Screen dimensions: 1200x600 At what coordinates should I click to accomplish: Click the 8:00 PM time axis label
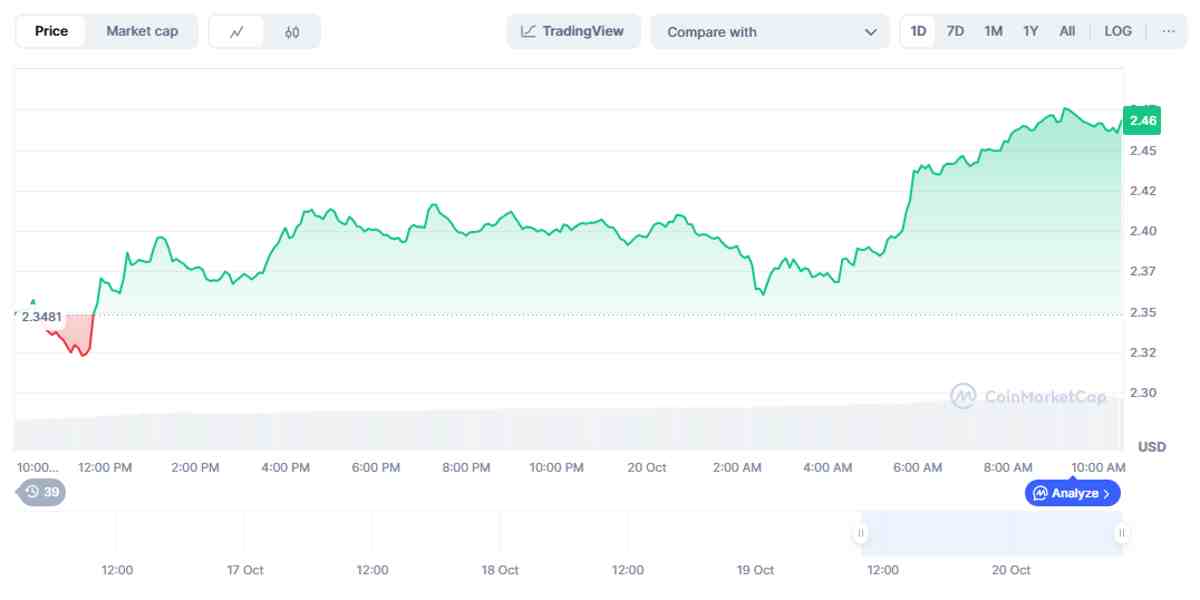point(466,468)
